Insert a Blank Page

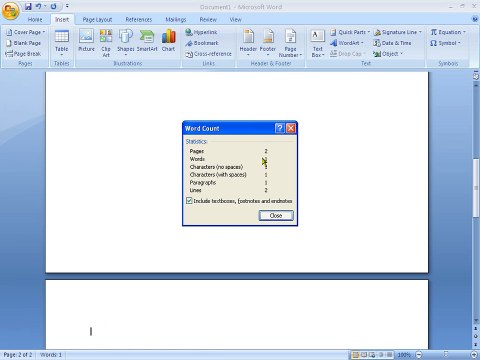(x=24, y=43)
